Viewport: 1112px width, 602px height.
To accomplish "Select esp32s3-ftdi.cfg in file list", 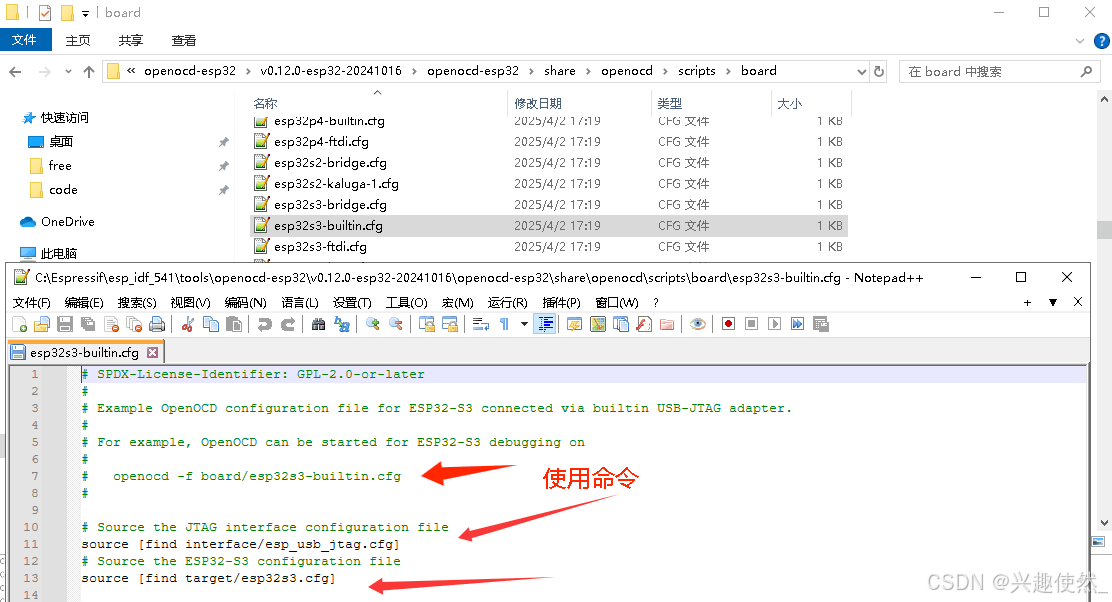I will 550,247.
